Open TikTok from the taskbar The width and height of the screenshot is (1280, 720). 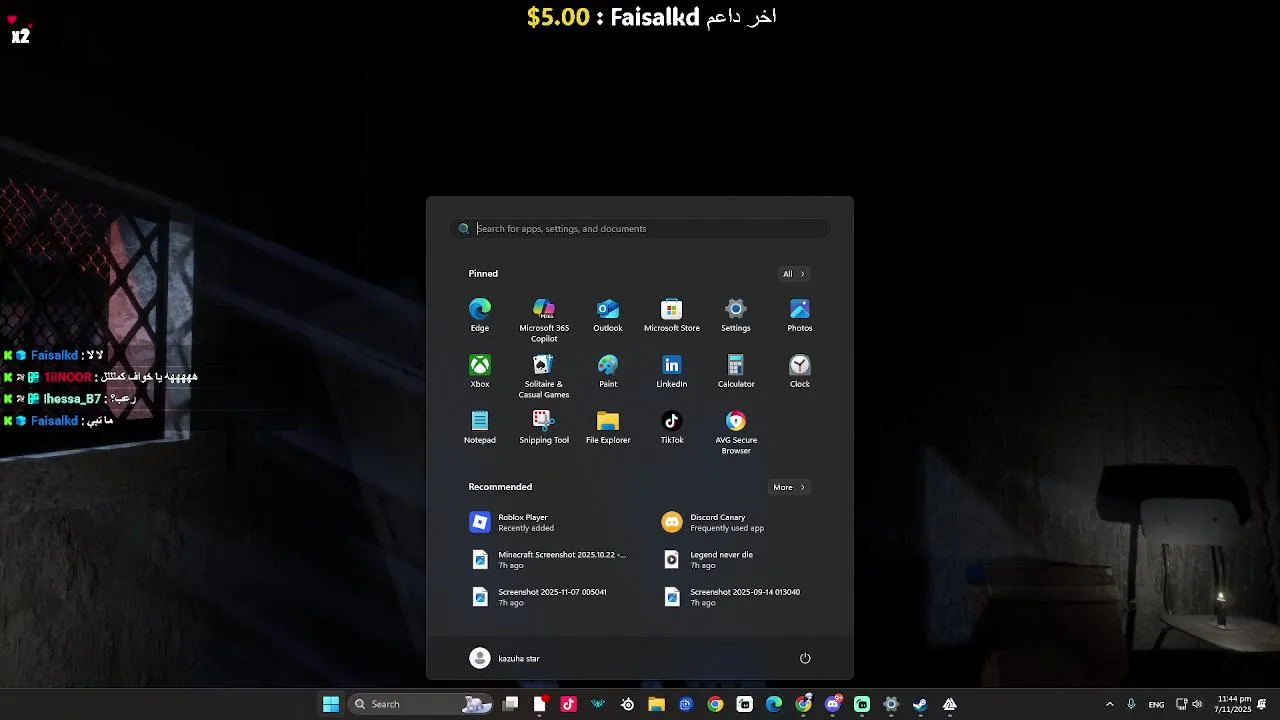tap(569, 704)
